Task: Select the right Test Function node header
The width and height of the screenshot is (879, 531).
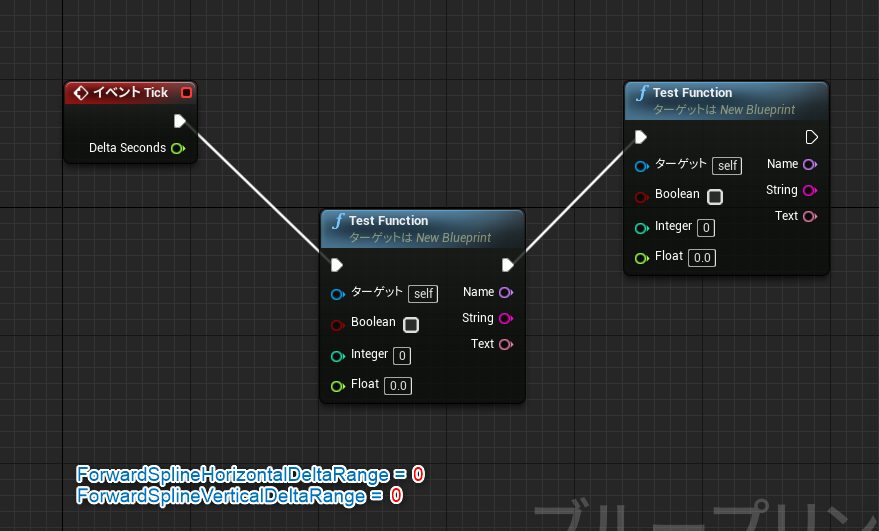Action: coord(727,101)
